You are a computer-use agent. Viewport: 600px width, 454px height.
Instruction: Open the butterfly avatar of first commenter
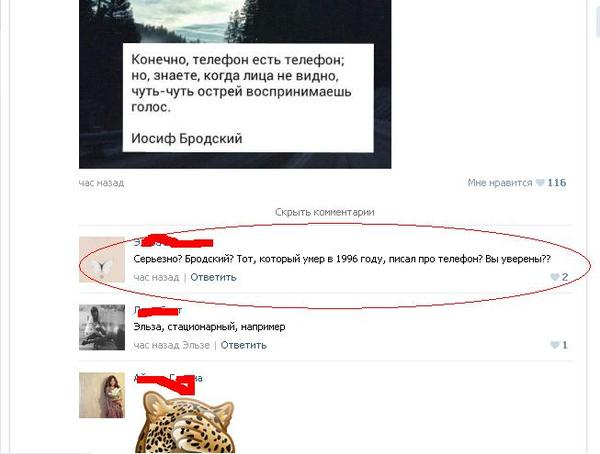[x=102, y=260]
